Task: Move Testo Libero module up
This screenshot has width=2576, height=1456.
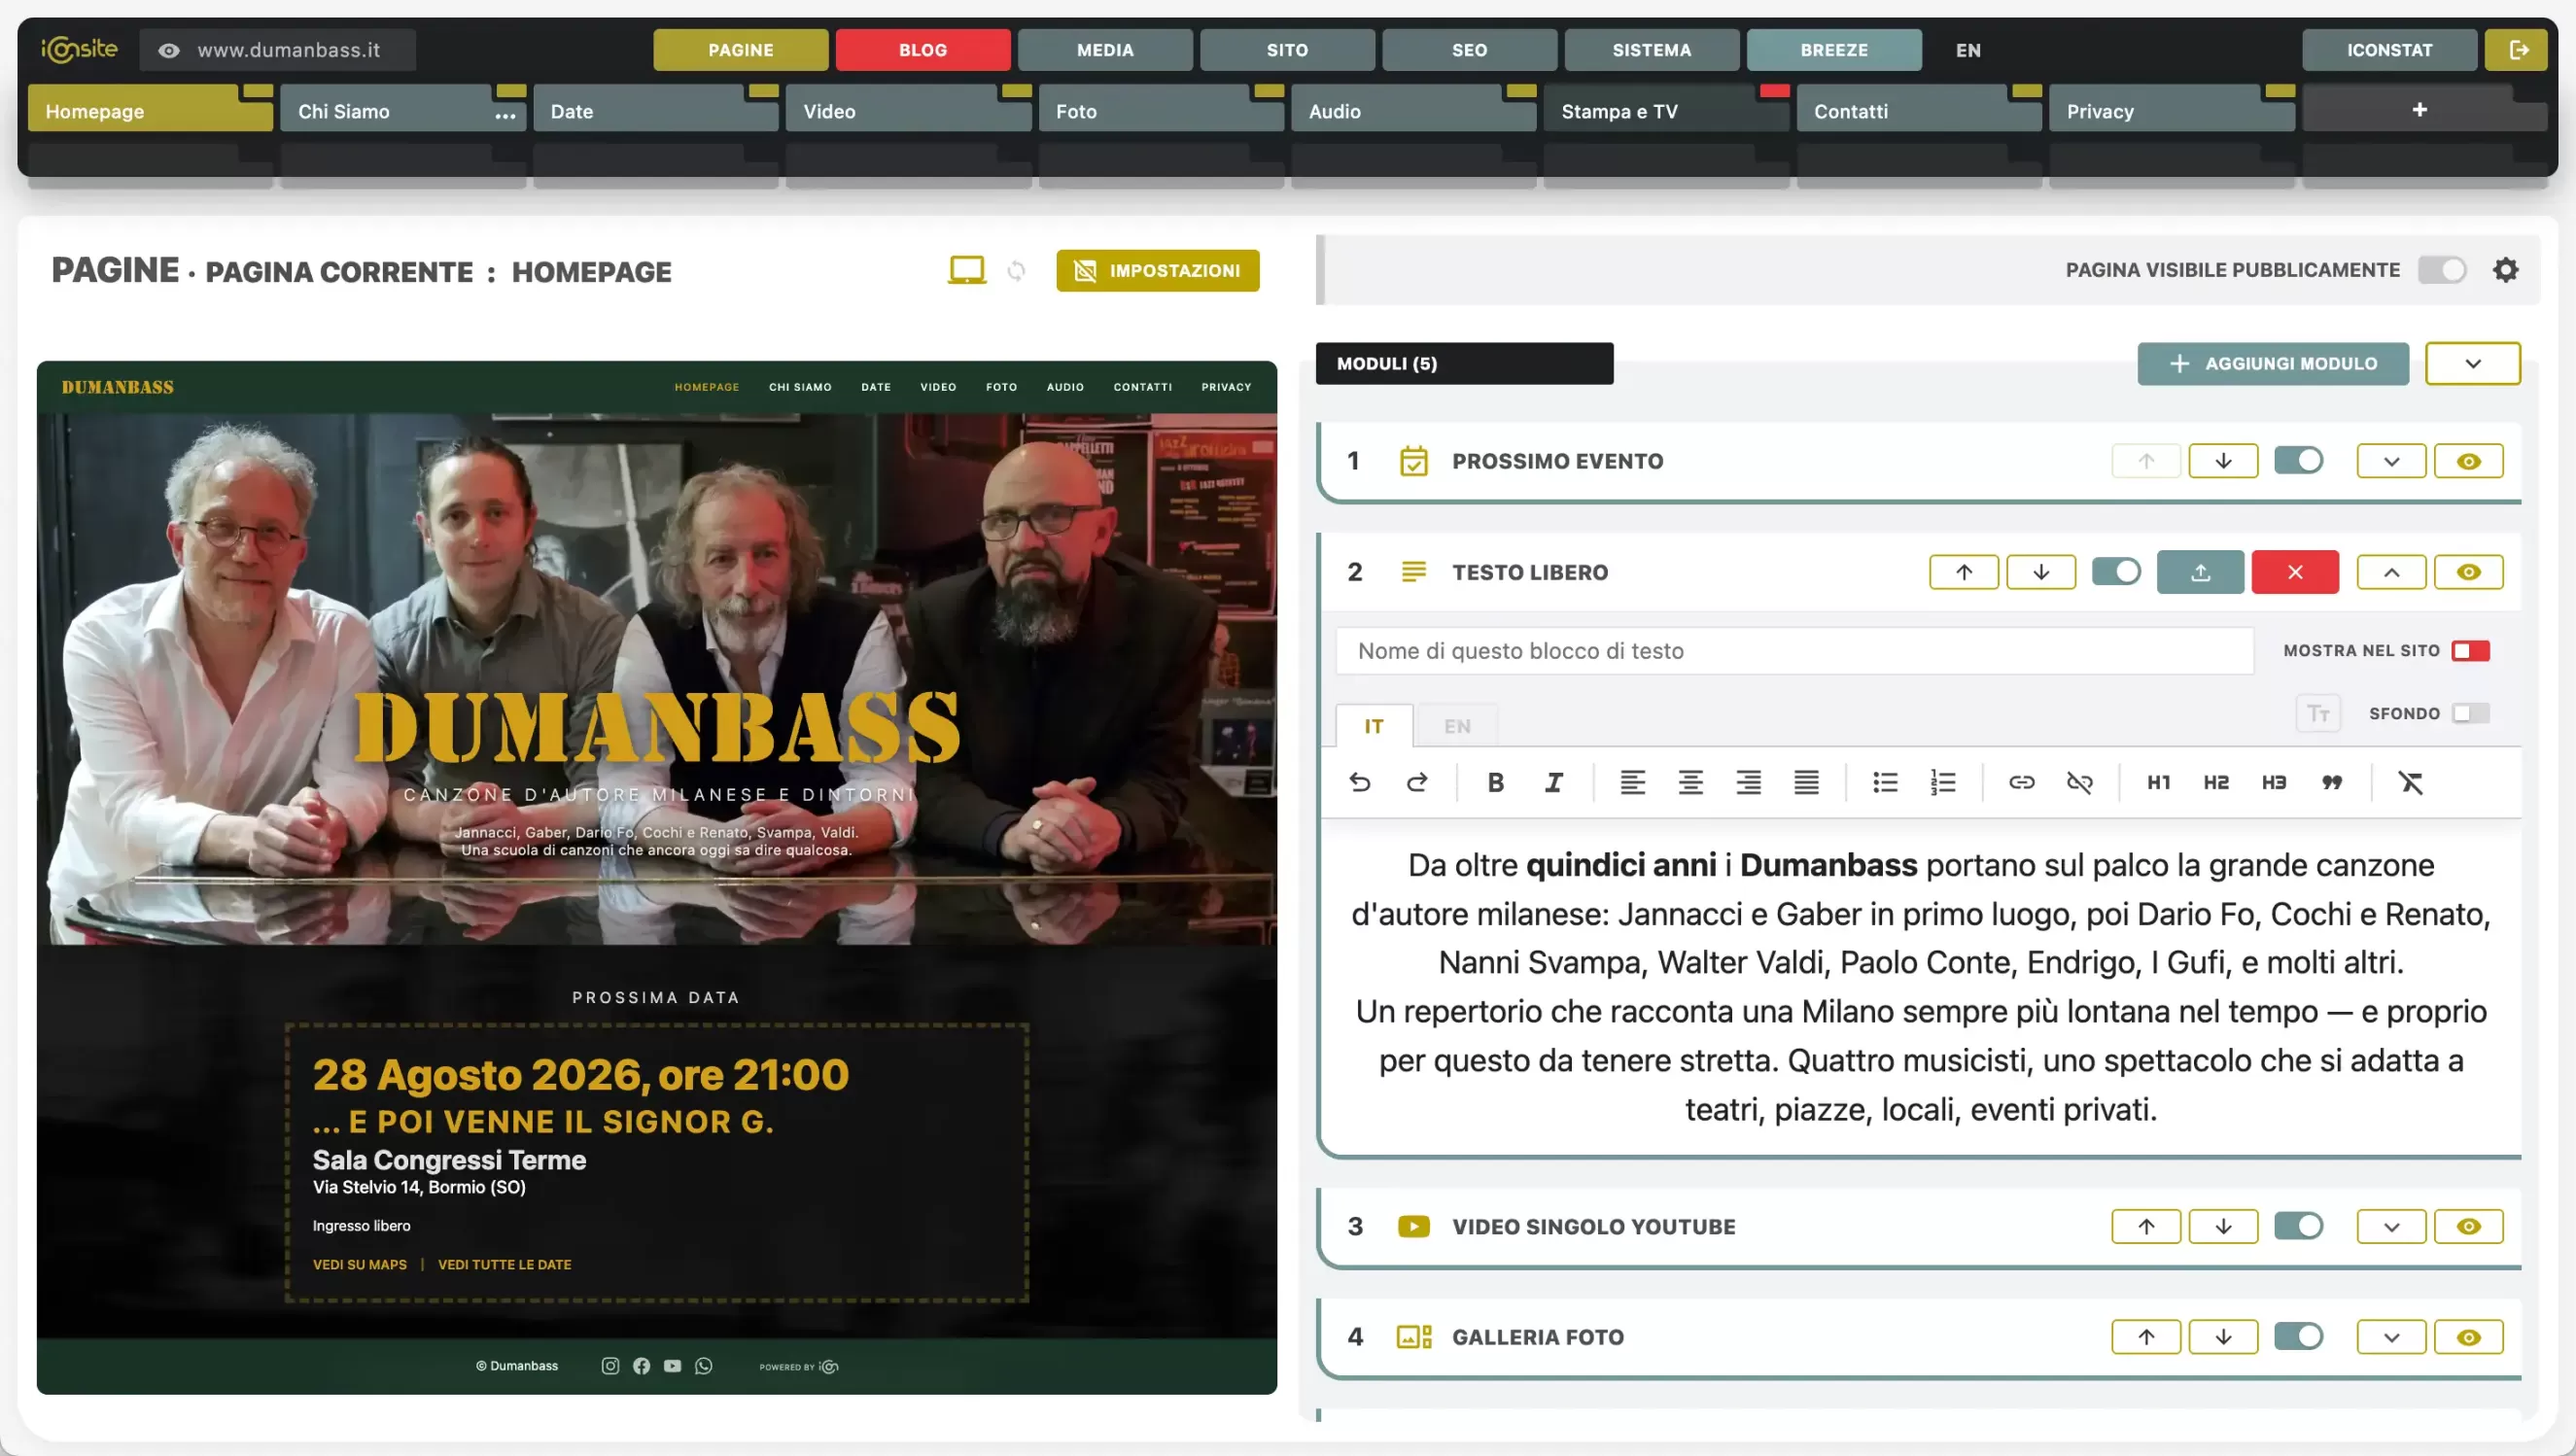Action: (x=1964, y=572)
